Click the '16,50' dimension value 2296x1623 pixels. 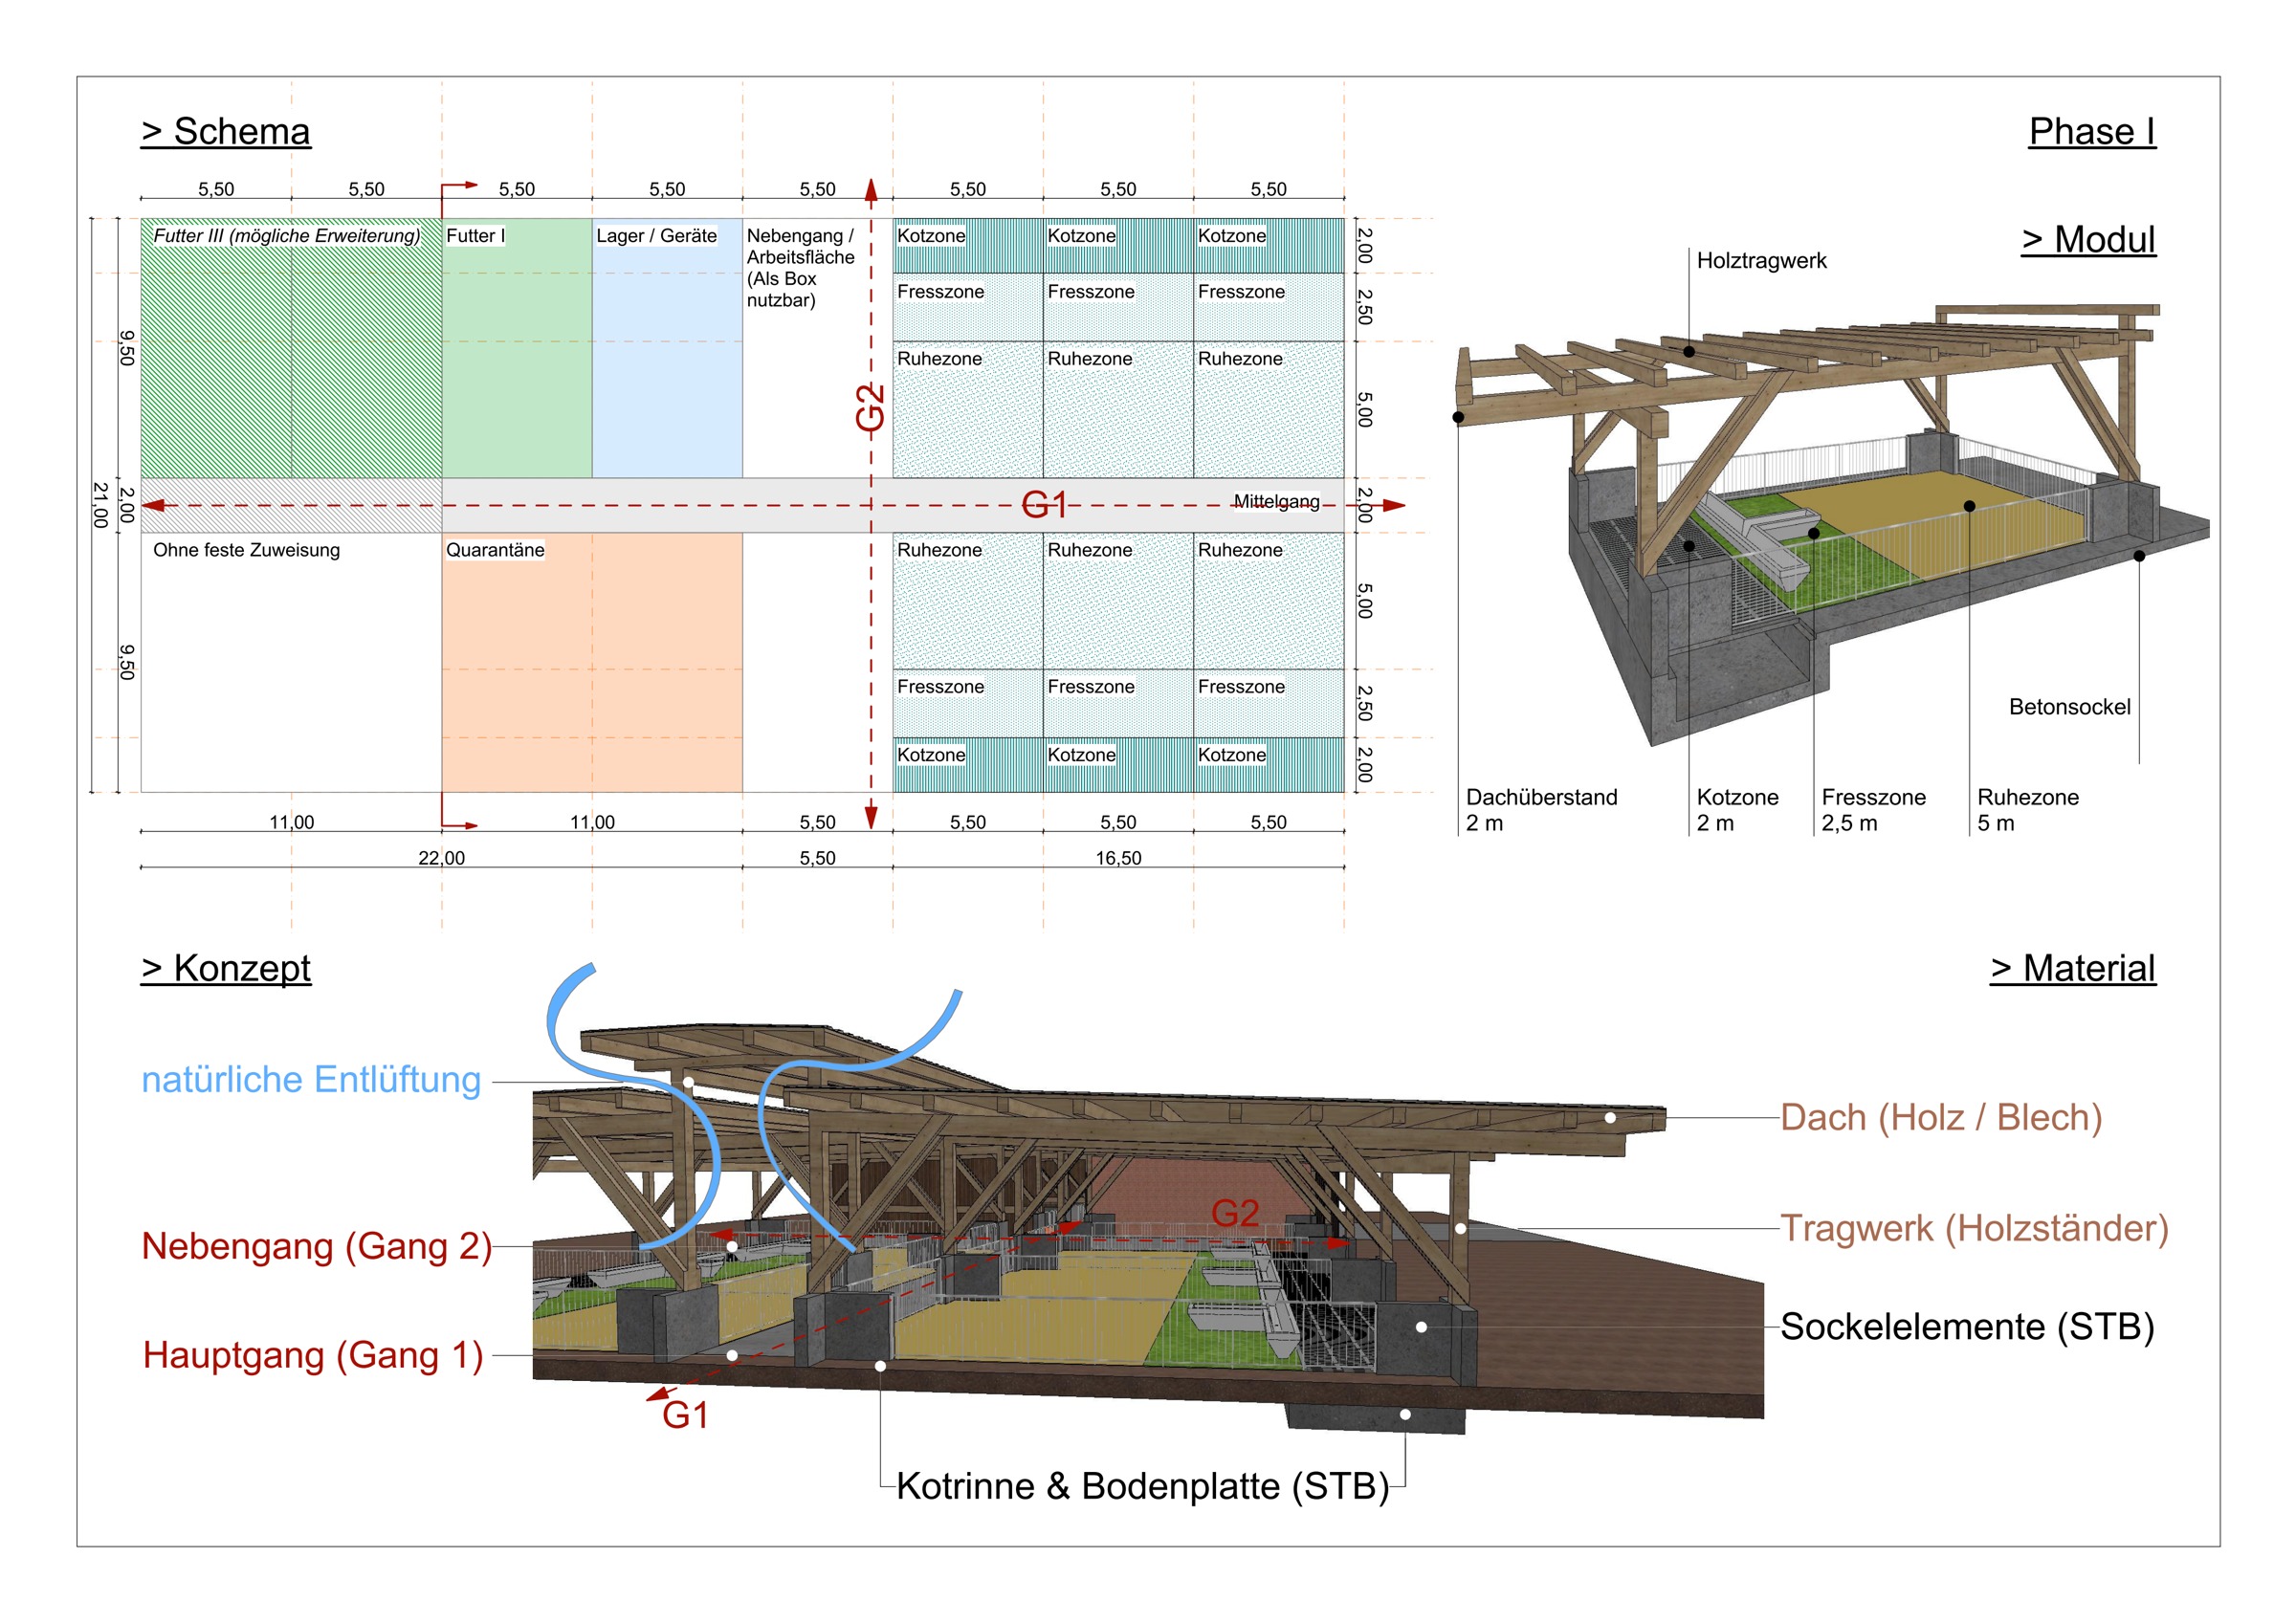(x=1118, y=858)
